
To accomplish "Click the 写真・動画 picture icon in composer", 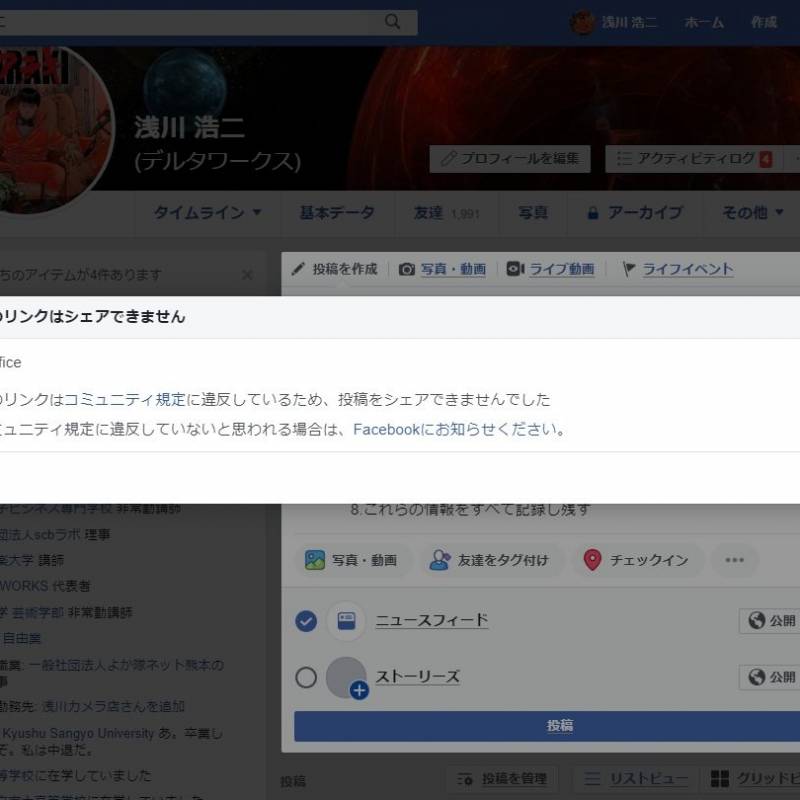I will pos(315,560).
